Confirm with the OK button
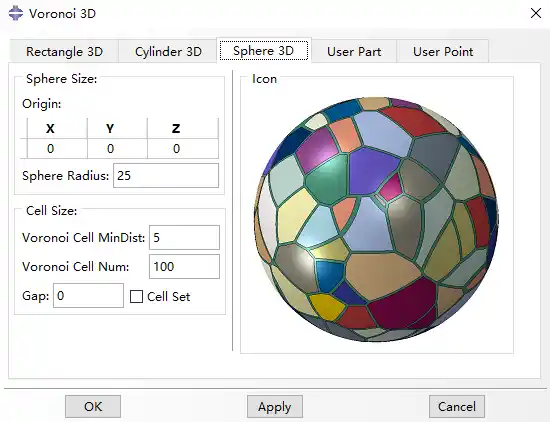Screen dimensions: 550x422 93,407
